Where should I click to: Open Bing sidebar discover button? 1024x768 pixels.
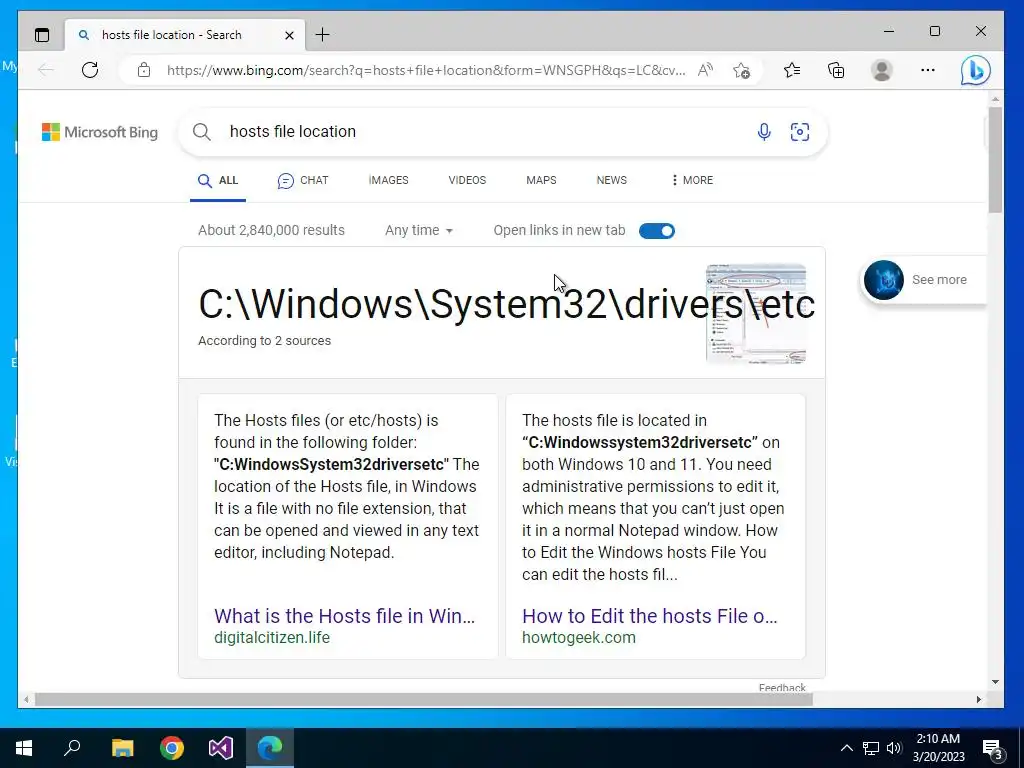click(975, 70)
